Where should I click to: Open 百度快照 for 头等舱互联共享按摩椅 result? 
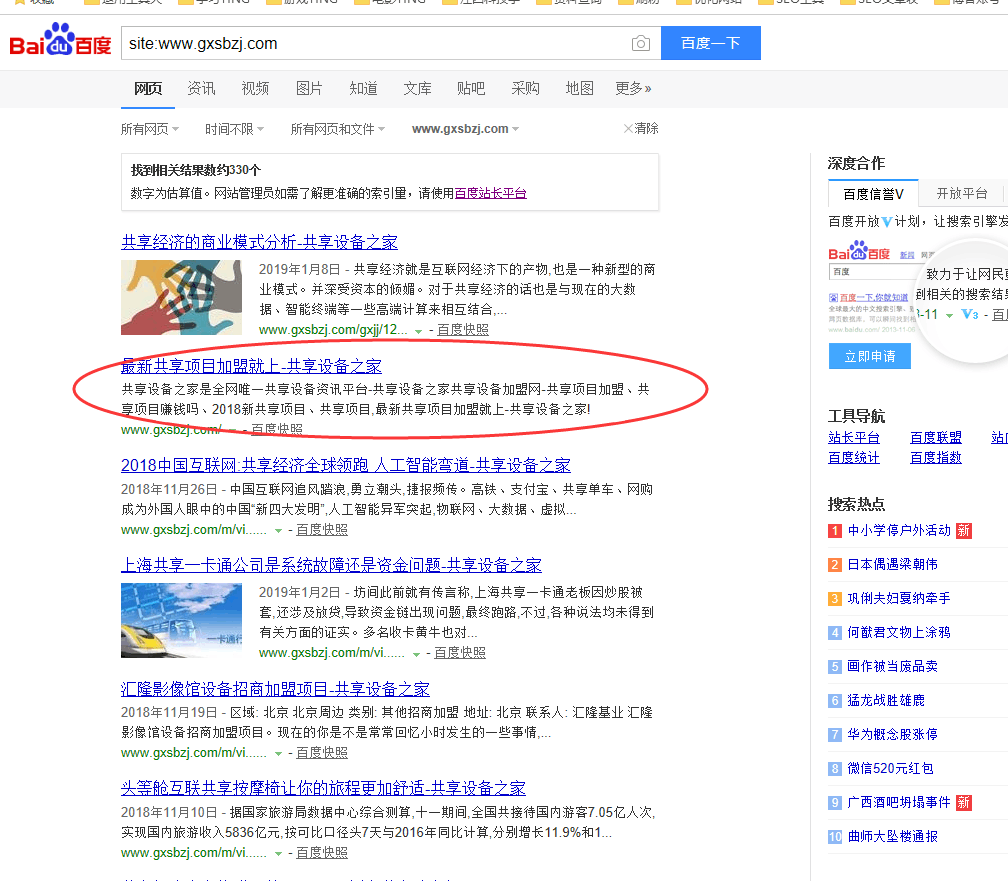click(322, 853)
